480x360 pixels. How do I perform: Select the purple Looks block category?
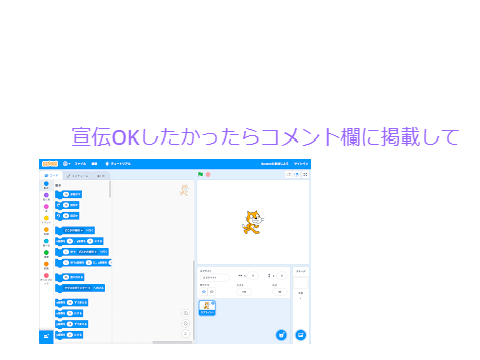coord(46,197)
